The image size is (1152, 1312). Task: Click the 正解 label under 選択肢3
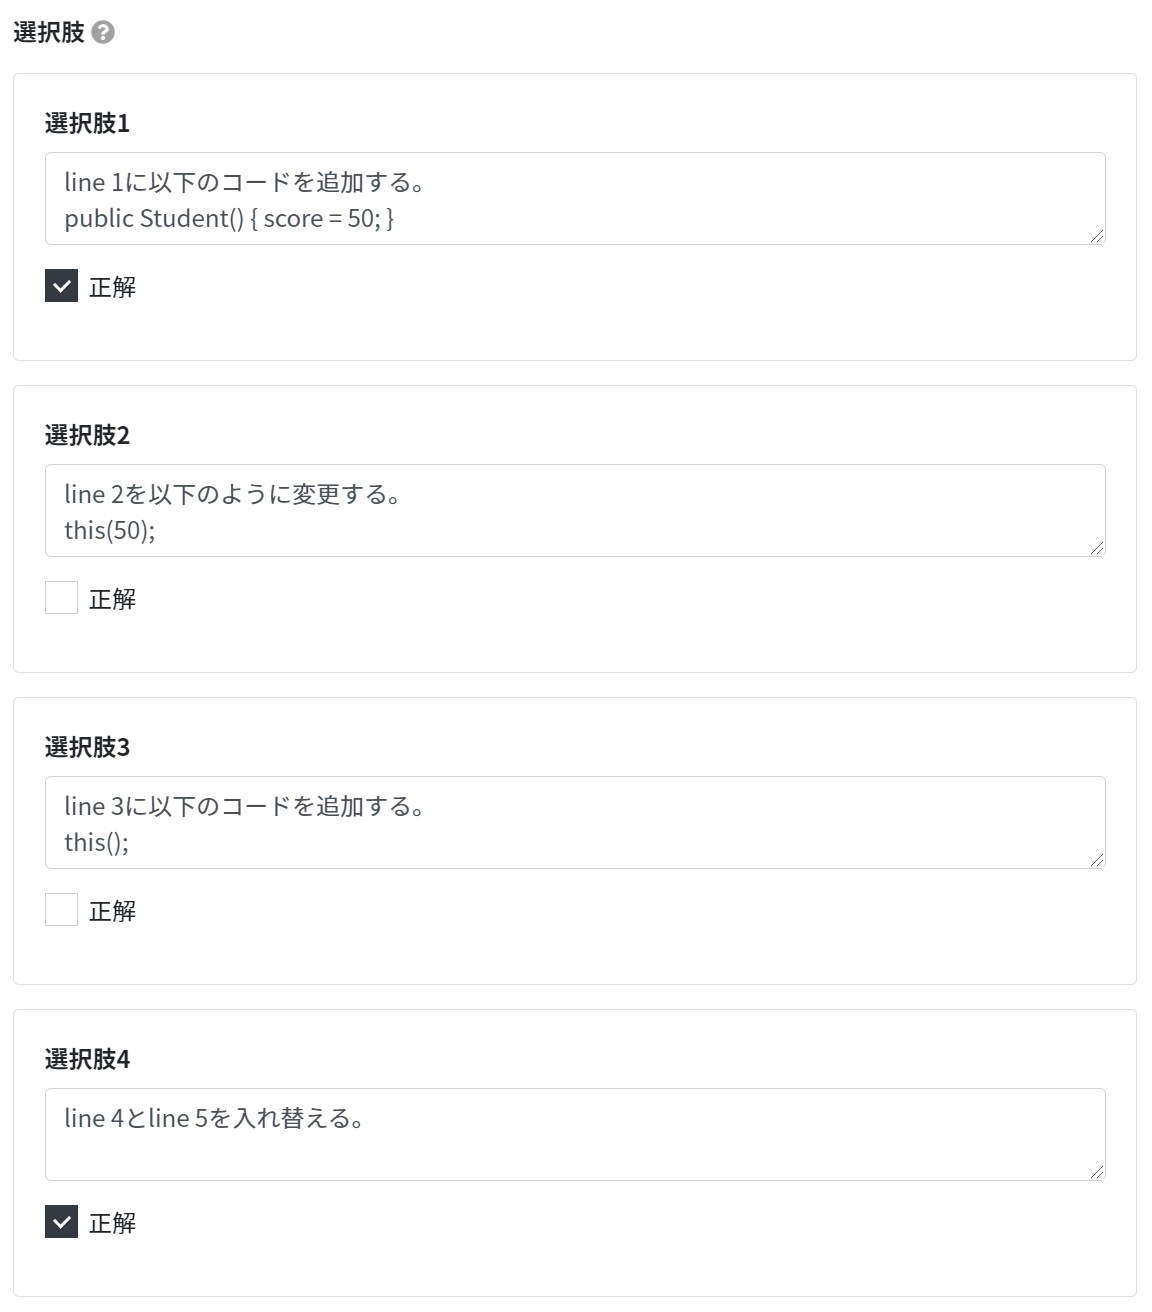coord(112,911)
